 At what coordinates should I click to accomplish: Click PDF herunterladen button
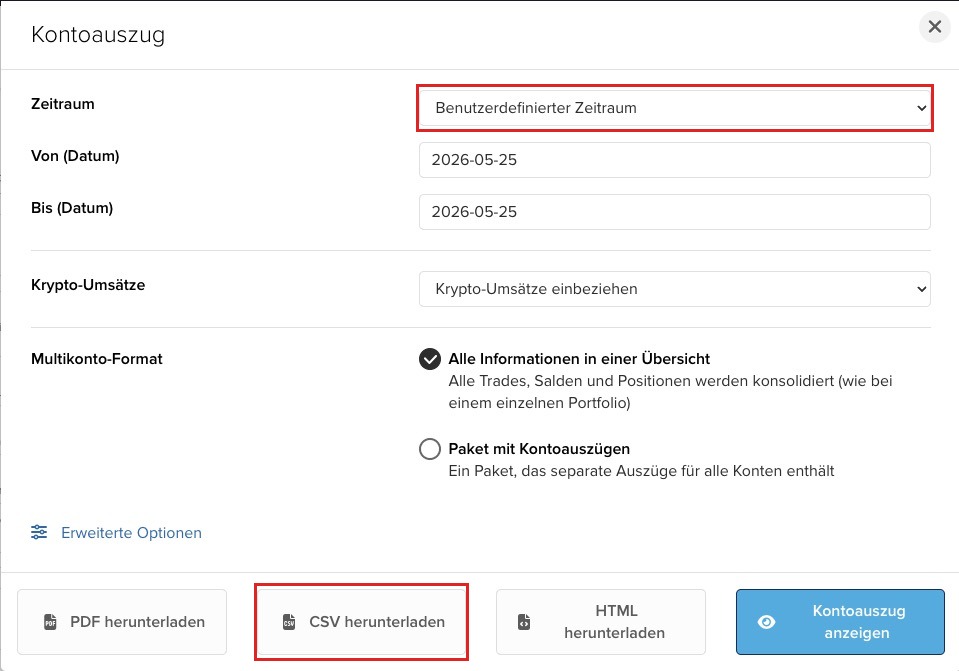(122, 622)
